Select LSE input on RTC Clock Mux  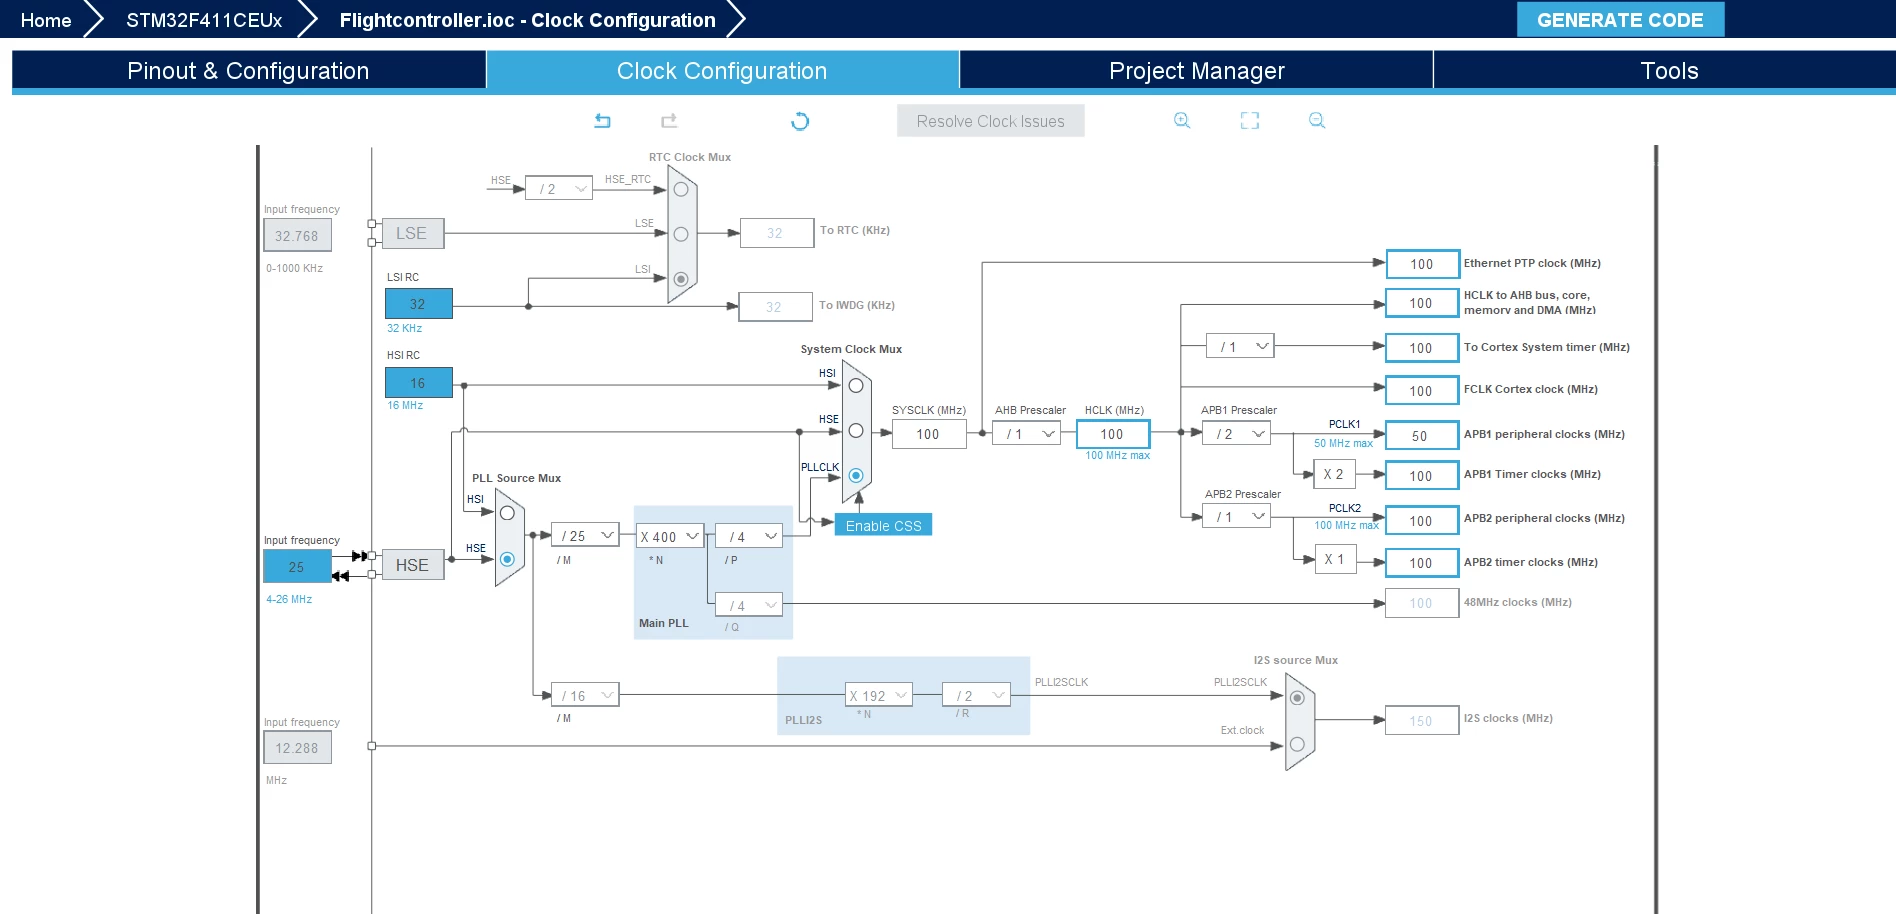click(681, 234)
